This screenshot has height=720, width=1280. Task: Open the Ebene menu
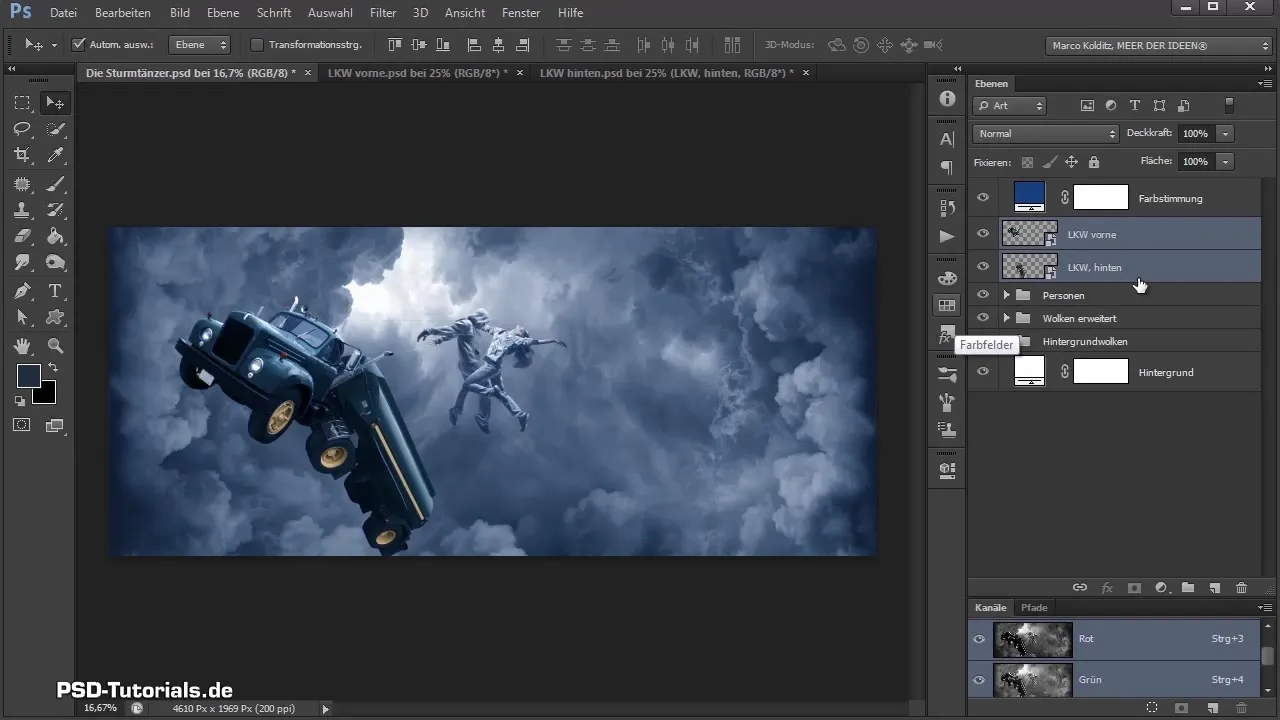click(x=221, y=13)
